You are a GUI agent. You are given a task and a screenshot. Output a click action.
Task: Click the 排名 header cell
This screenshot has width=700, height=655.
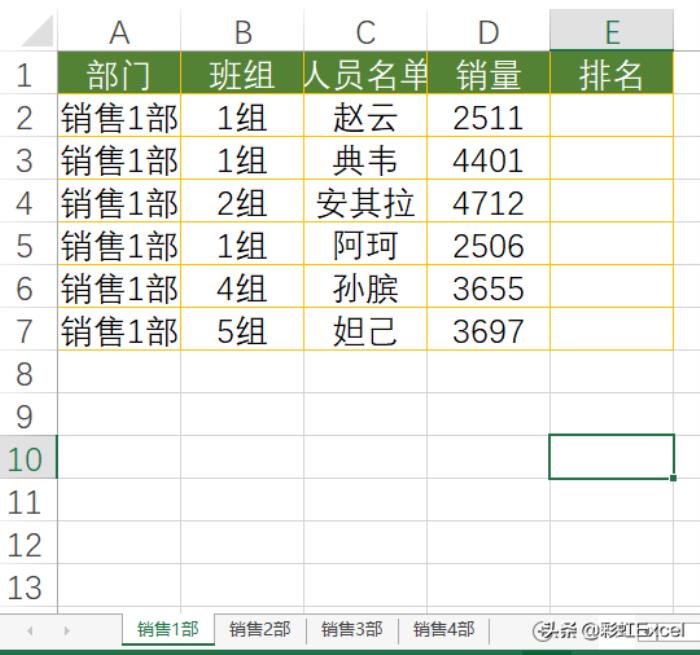click(611, 75)
